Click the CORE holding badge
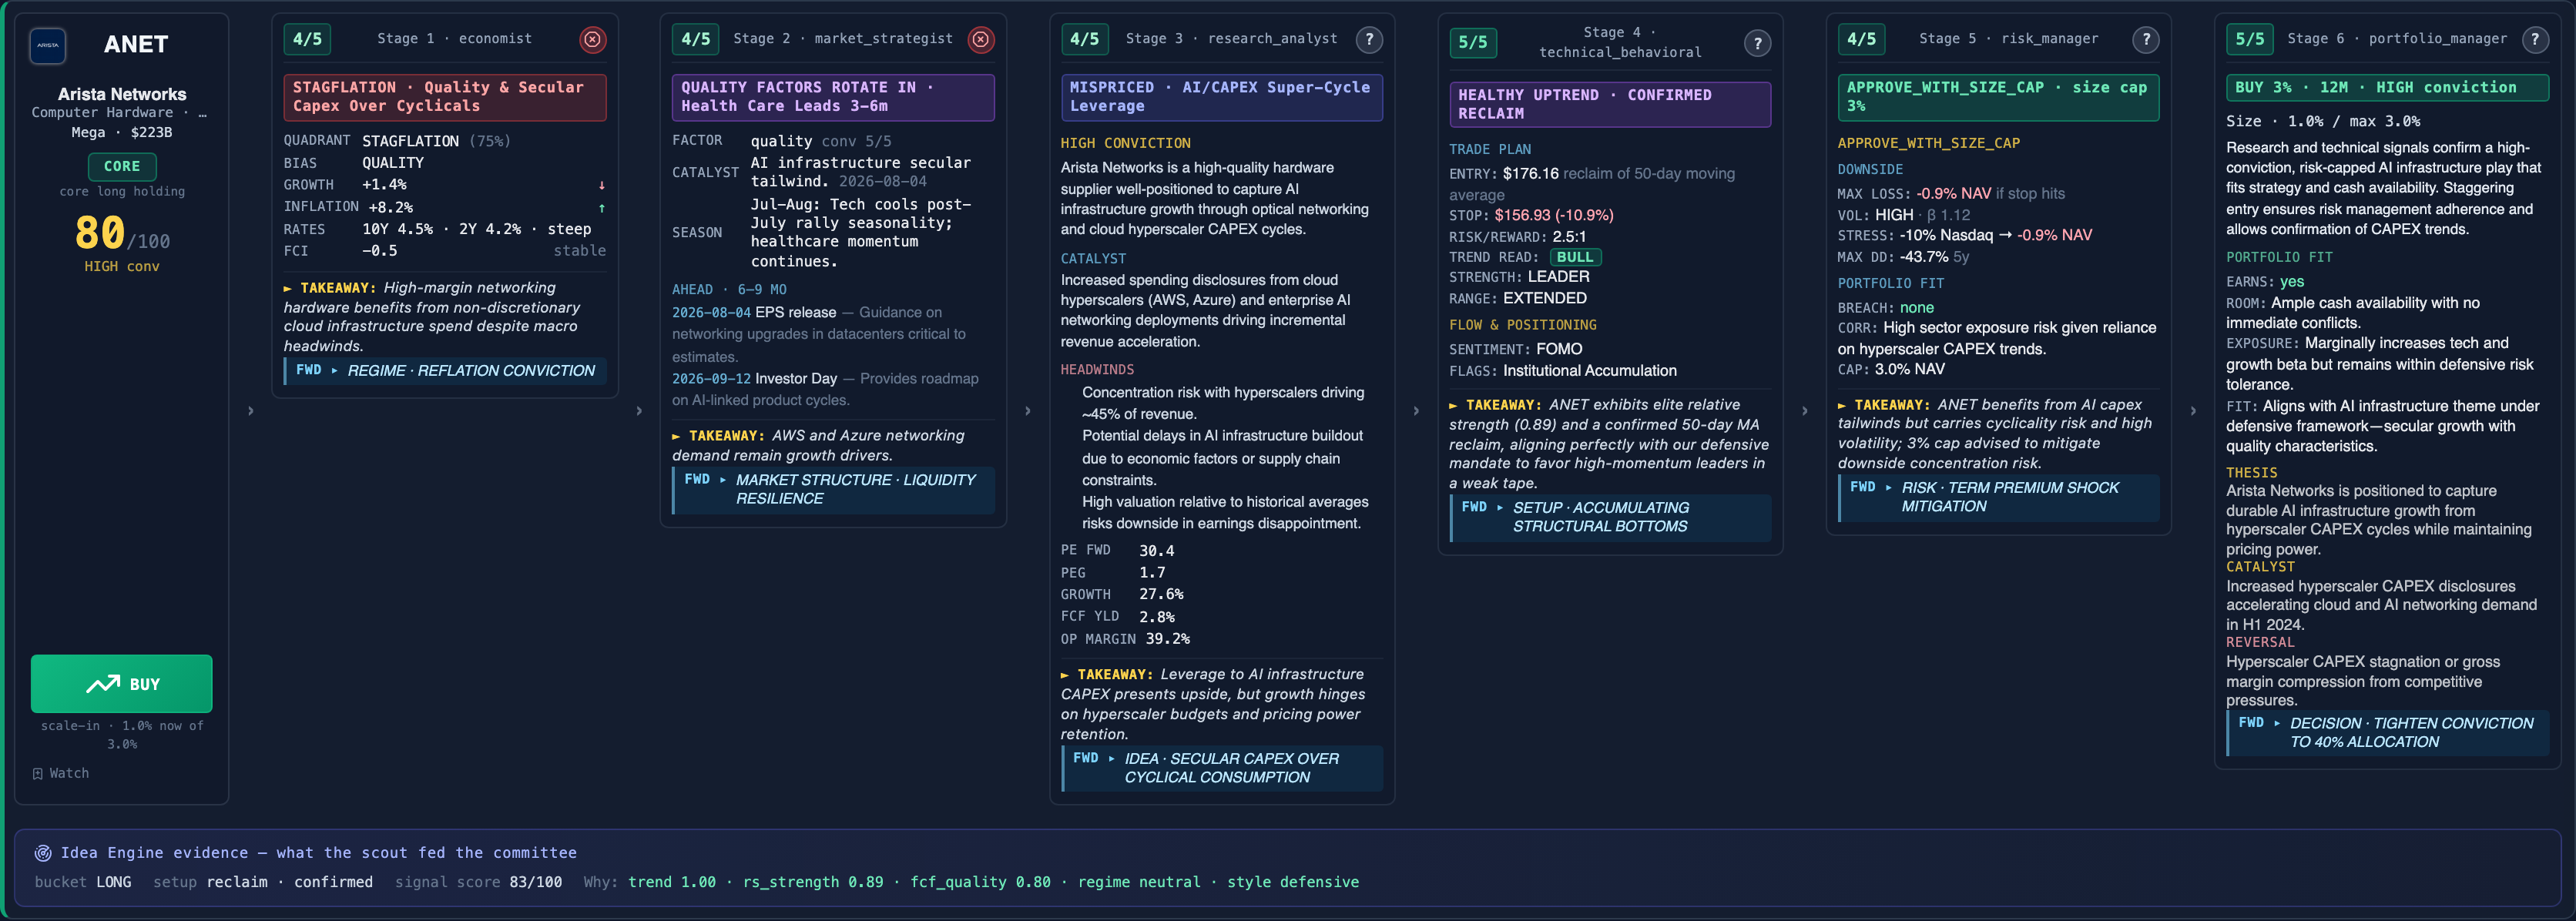The height and width of the screenshot is (921, 2576). click(122, 166)
